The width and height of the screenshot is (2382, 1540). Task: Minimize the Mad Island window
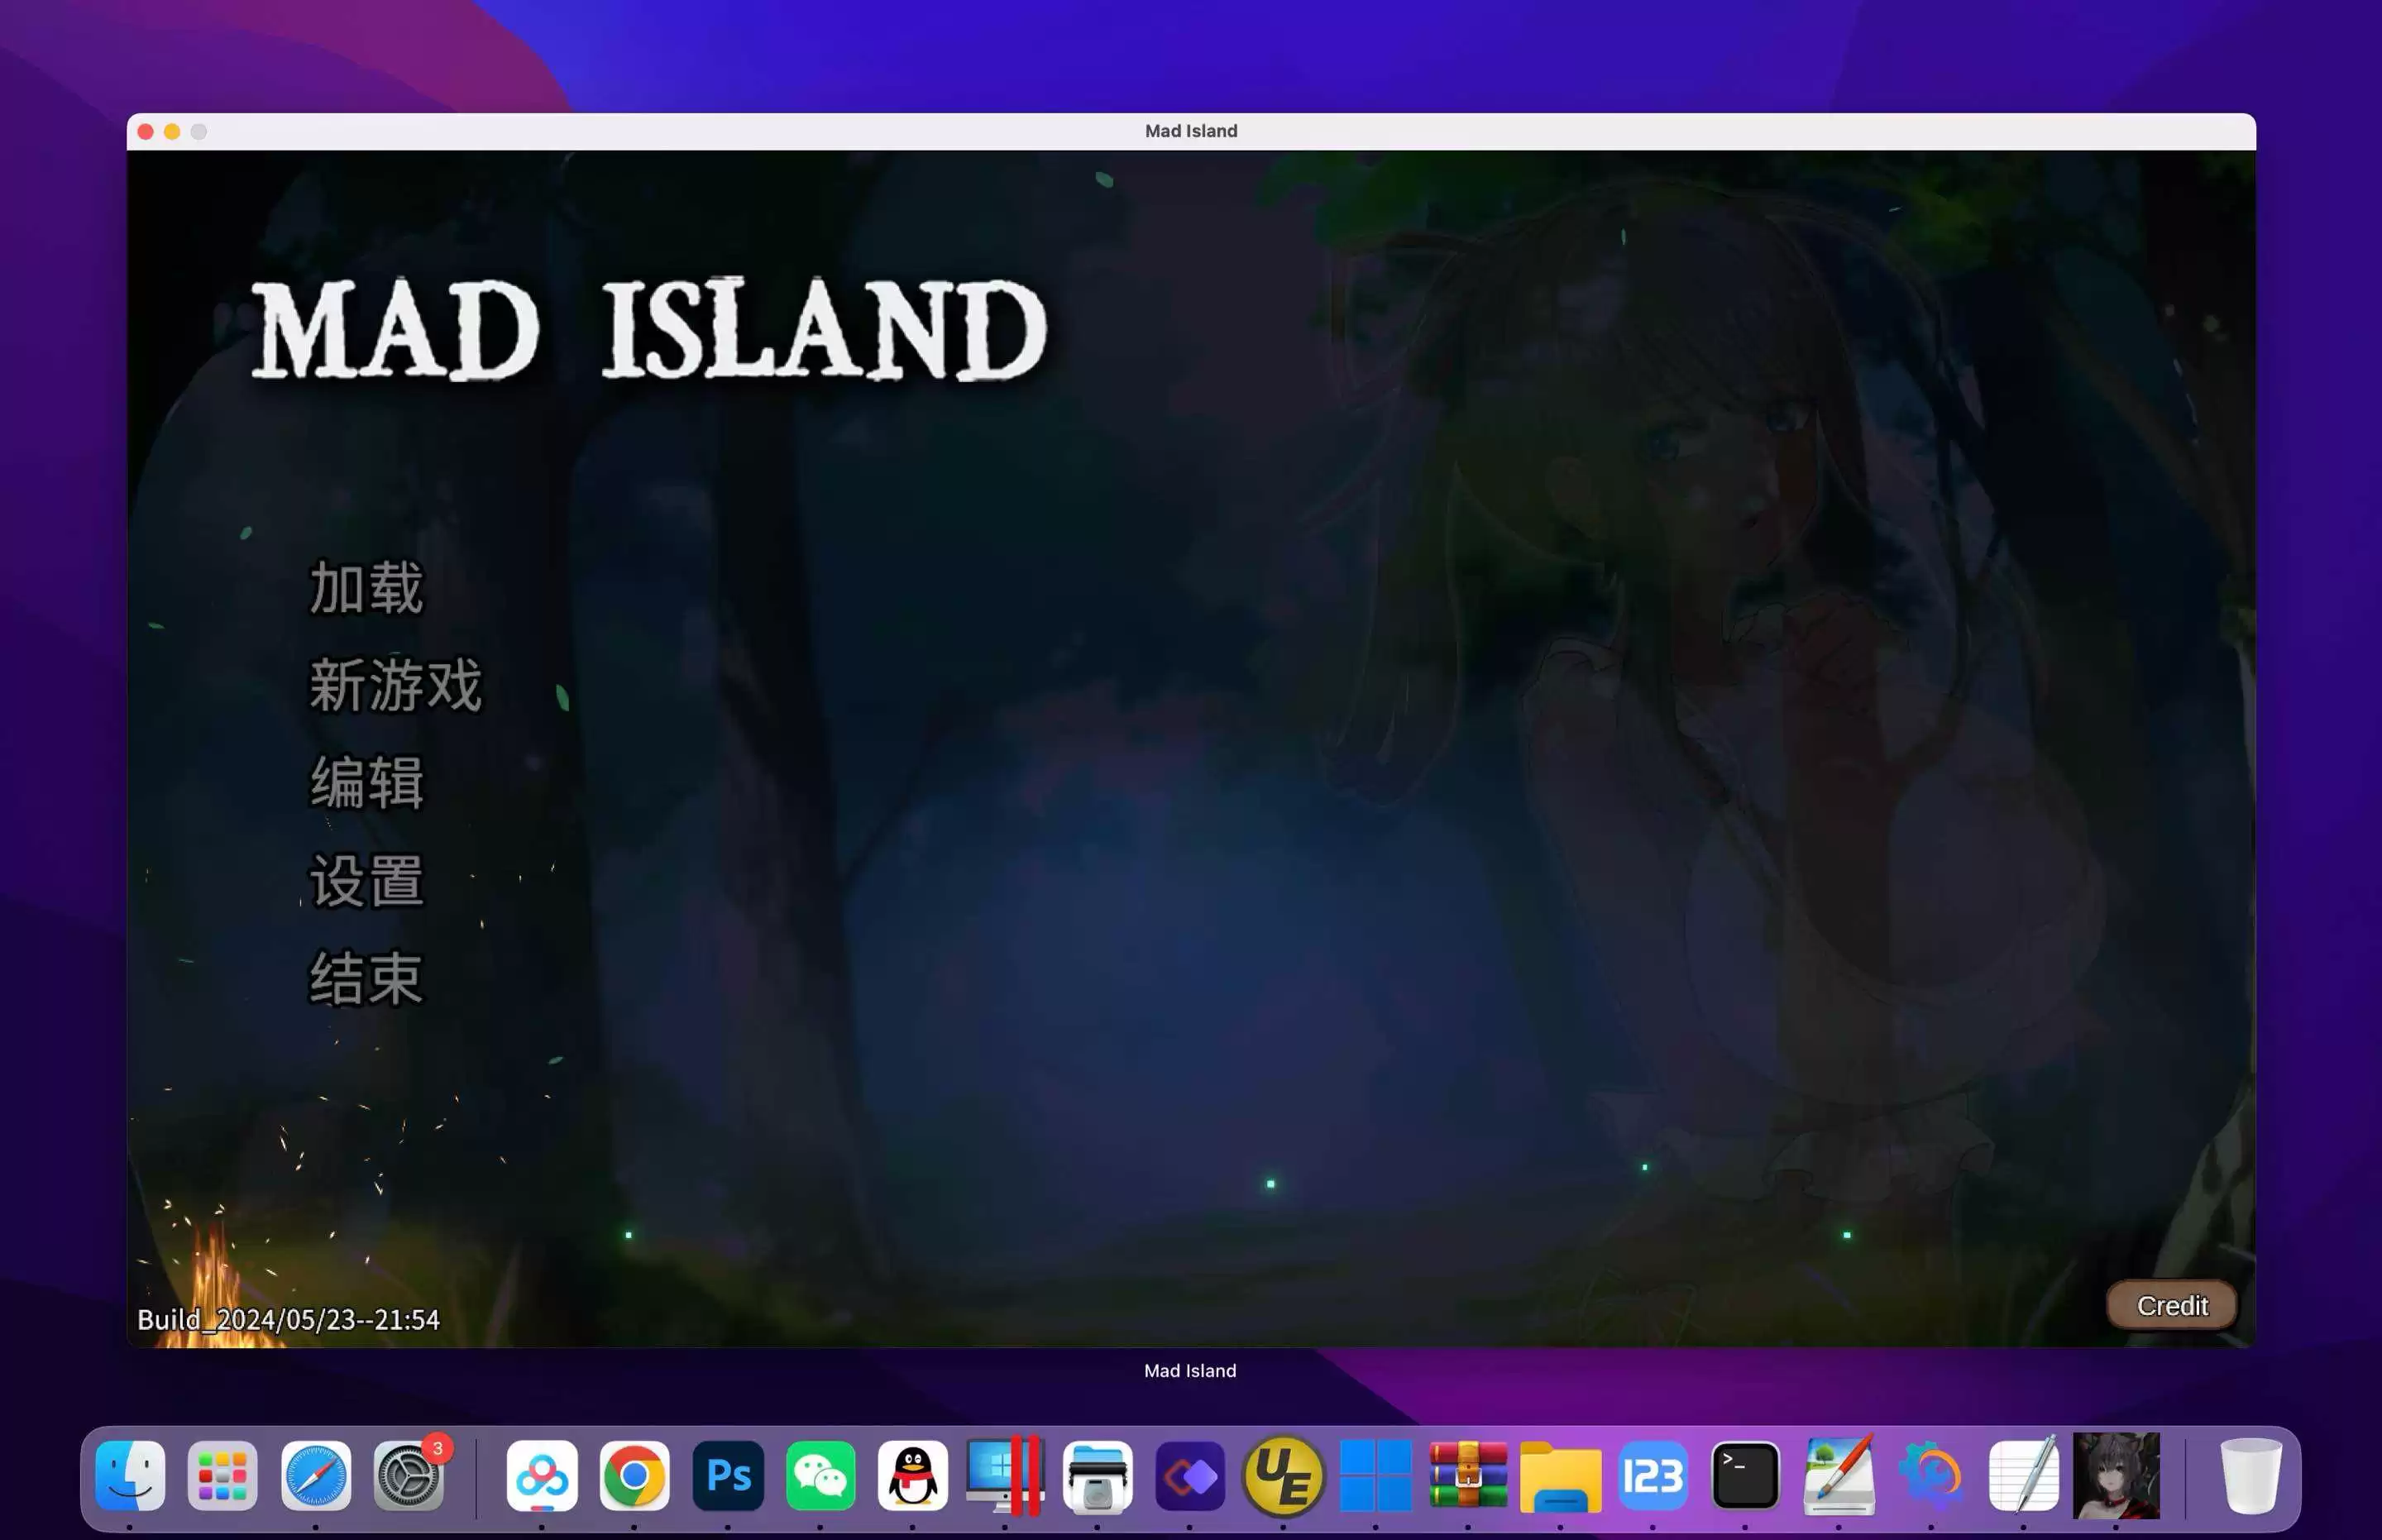172,131
